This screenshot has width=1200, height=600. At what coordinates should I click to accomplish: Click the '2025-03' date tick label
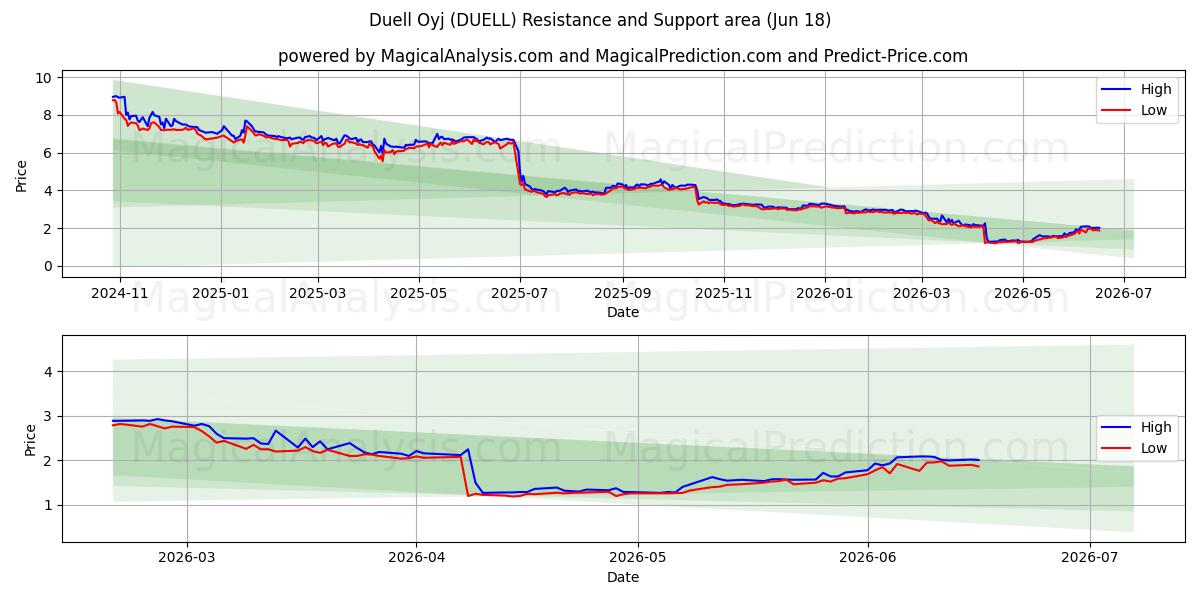(x=318, y=293)
